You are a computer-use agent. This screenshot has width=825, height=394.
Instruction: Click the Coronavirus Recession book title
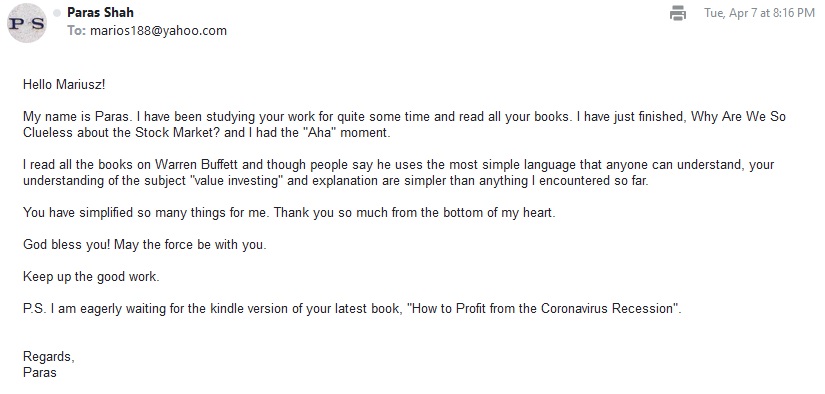(544, 309)
